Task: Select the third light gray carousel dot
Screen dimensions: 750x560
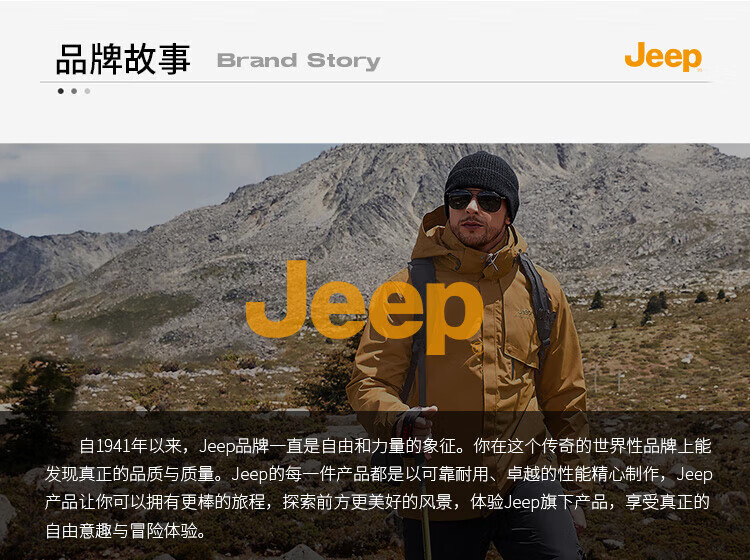Action: 87,91
